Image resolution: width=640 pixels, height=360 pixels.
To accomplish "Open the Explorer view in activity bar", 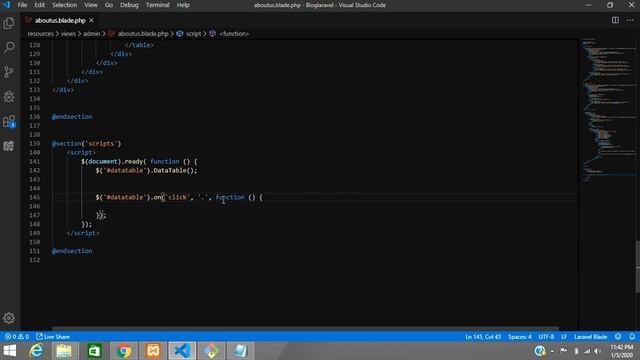I will point(9,23).
